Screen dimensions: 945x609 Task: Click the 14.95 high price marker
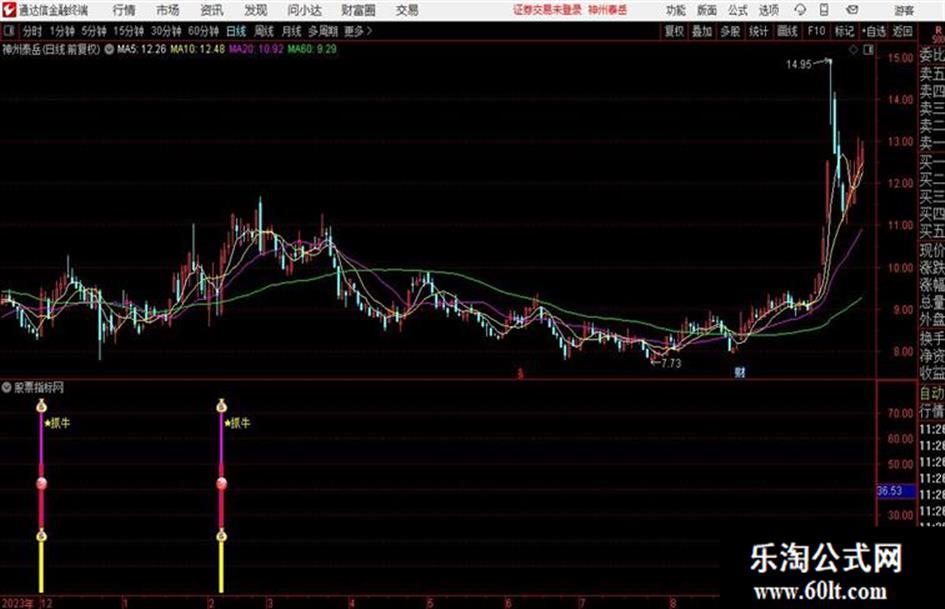[799, 65]
